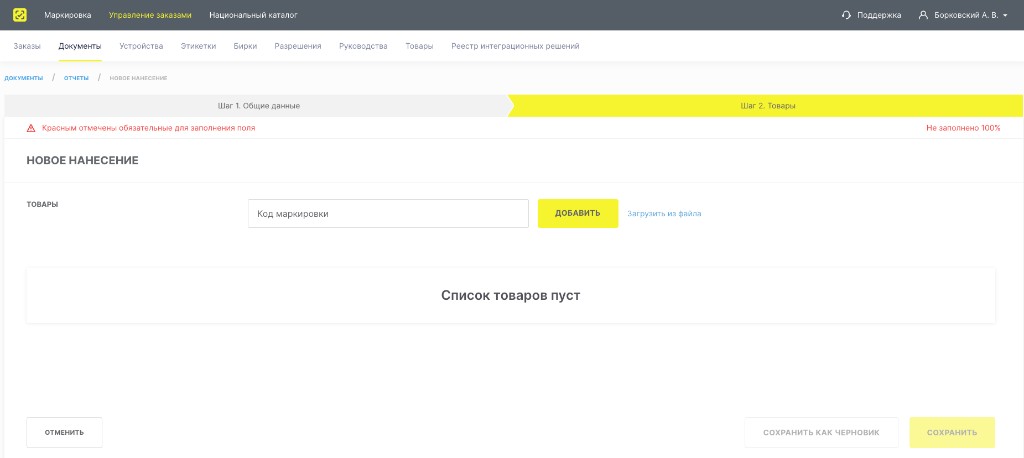1024x458 pixels.
Task: Click Загрузить из файла link
Action: [664, 214]
